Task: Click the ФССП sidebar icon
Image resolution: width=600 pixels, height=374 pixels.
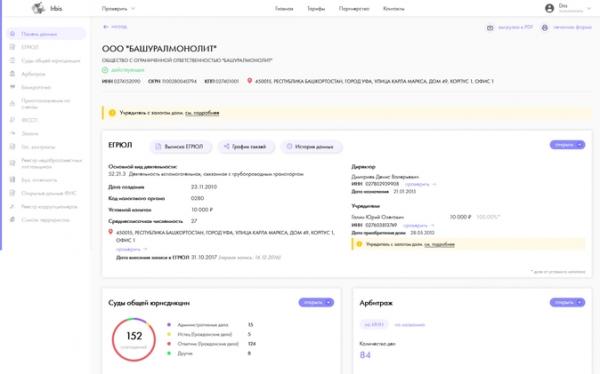Action: [x=12, y=120]
